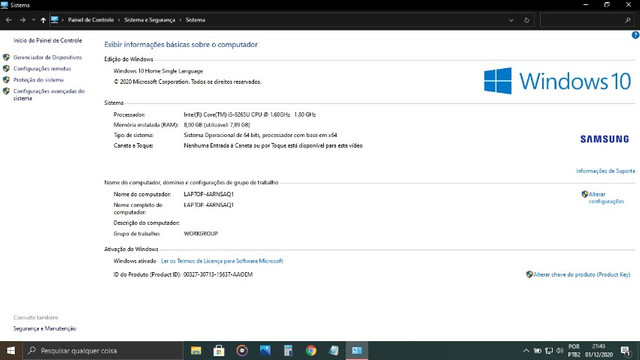Open Sistema e Segurança breadcrumb
This screenshot has width=640, height=360.
[x=149, y=20]
